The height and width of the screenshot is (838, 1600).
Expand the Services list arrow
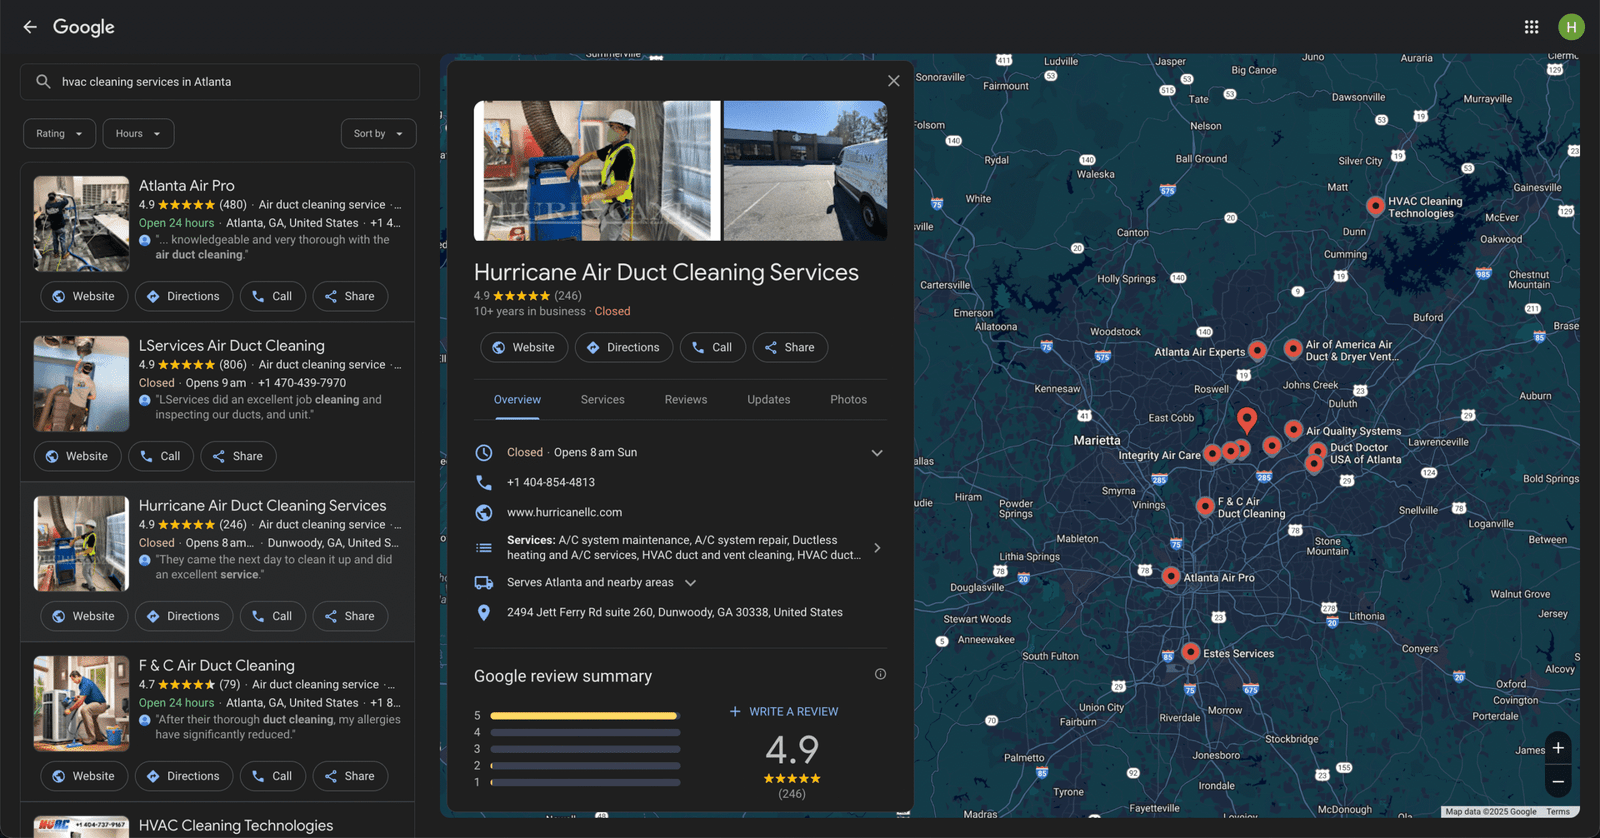click(877, 548)
